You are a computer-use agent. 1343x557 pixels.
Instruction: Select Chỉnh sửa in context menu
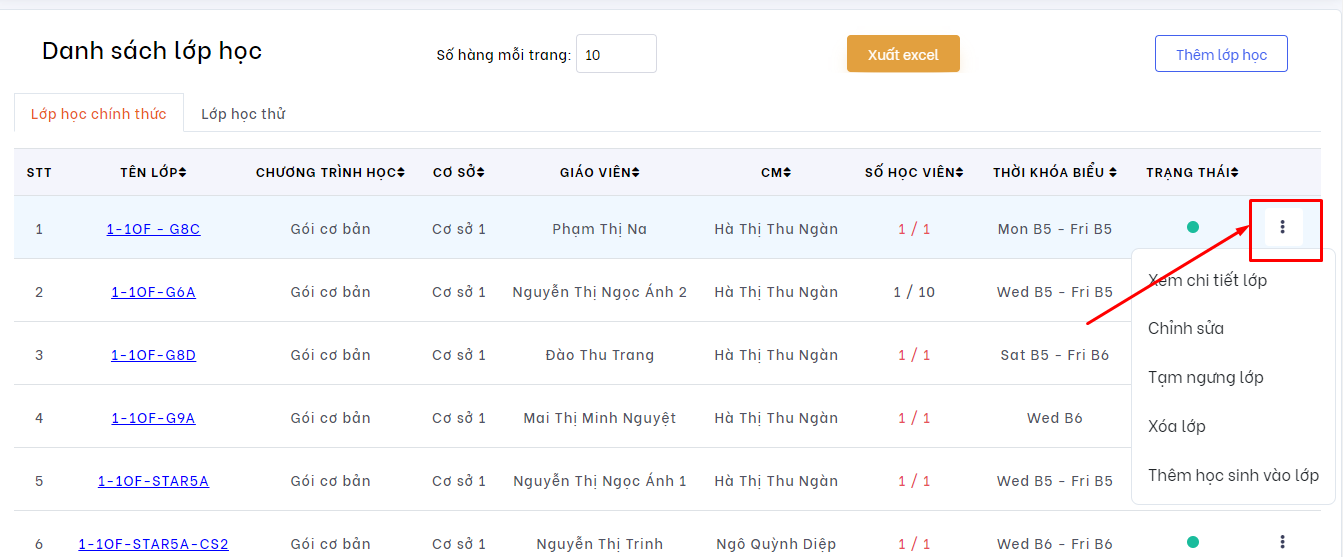(1186, 329)
